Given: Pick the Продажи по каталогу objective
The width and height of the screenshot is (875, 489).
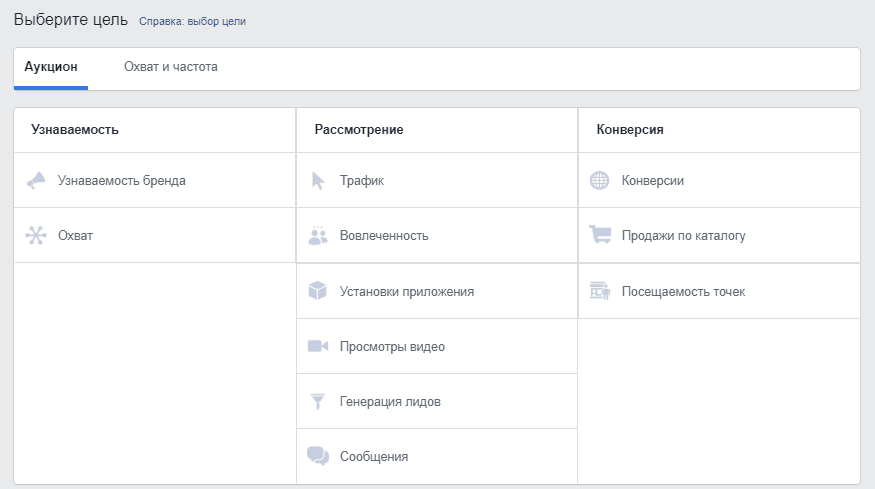Looking at the screenshot, I should click(719, 235).
